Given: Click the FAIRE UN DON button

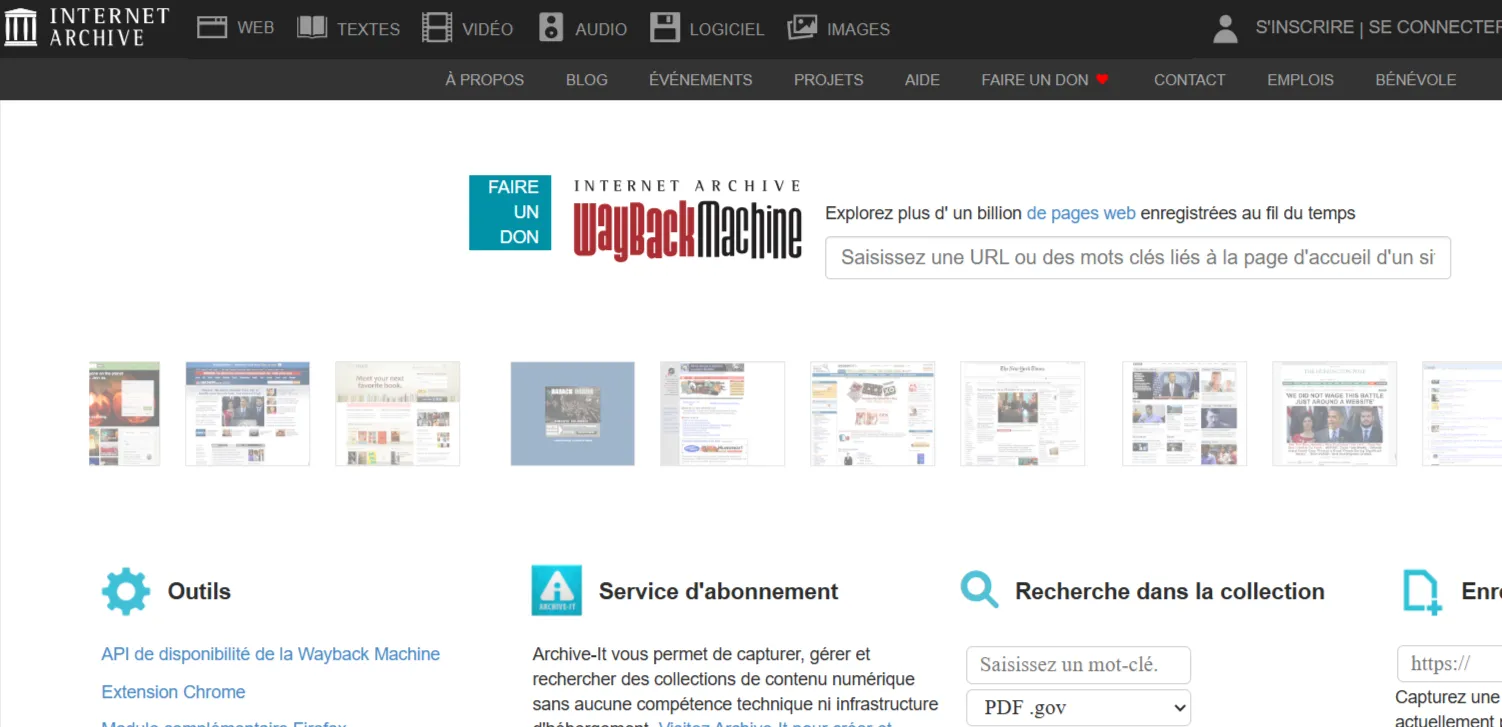Looking at the screenshot, I should click(510, 212).
